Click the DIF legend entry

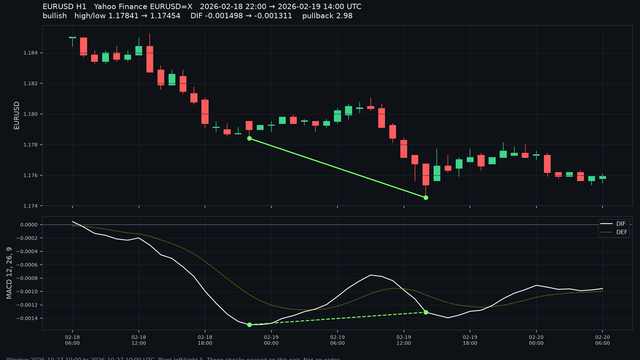pyautogui.click(x=613, y=224)
